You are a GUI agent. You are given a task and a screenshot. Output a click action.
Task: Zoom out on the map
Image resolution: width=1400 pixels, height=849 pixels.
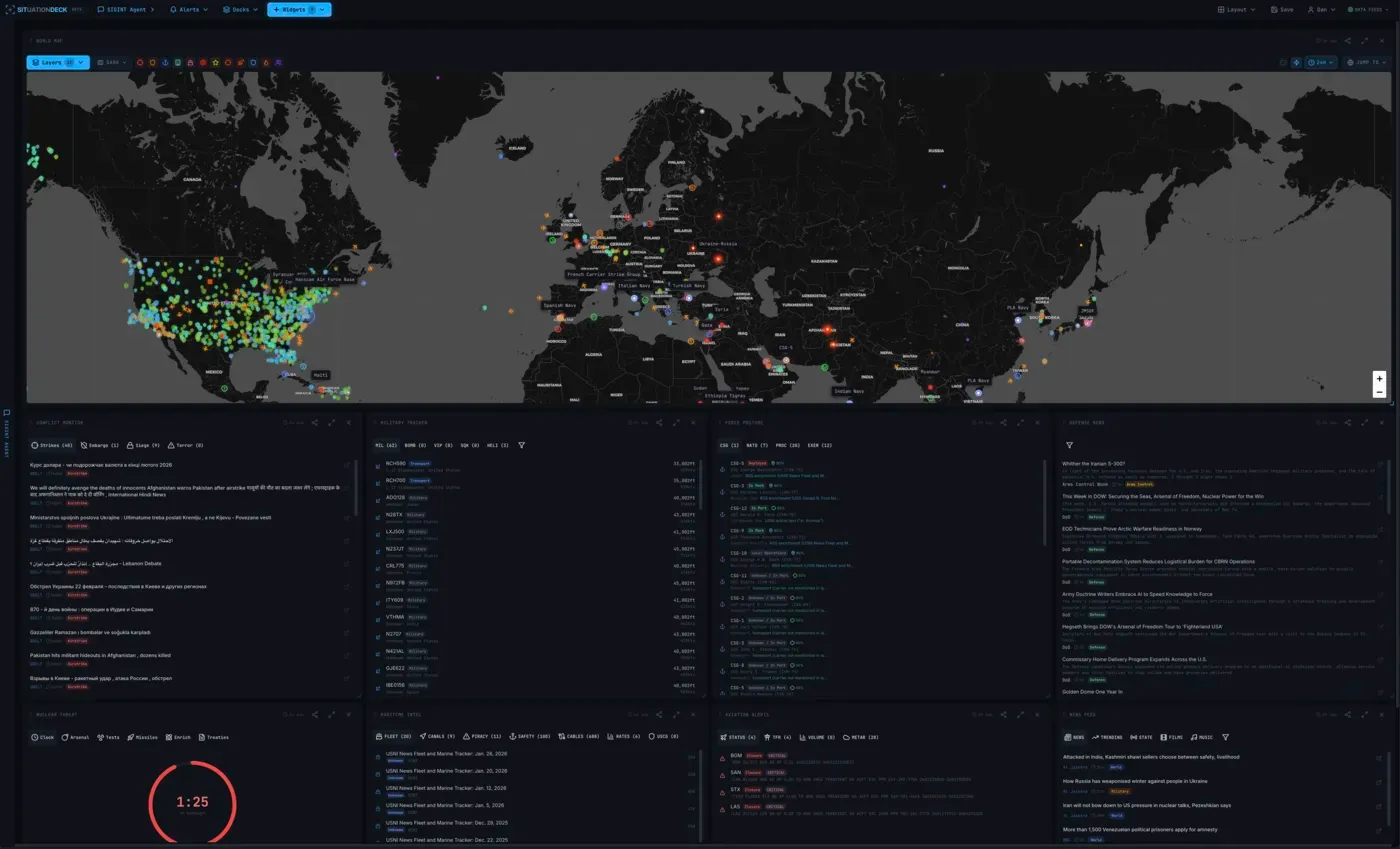pyautogui.click(x=1379, y=392)
